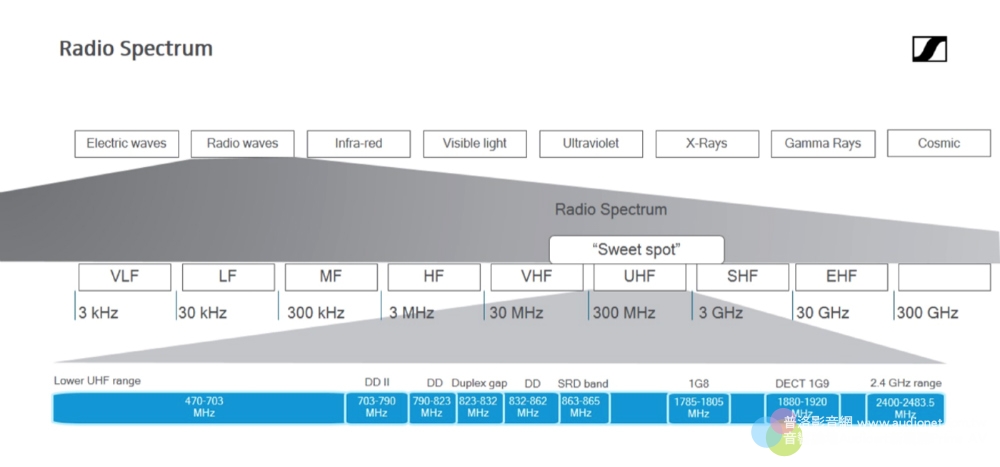
Task: Click the empty box after EHF
Action: 945,277
